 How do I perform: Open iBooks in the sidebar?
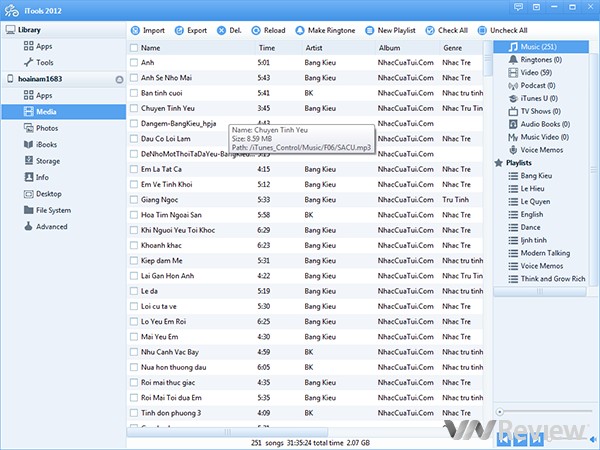point(40,145)
